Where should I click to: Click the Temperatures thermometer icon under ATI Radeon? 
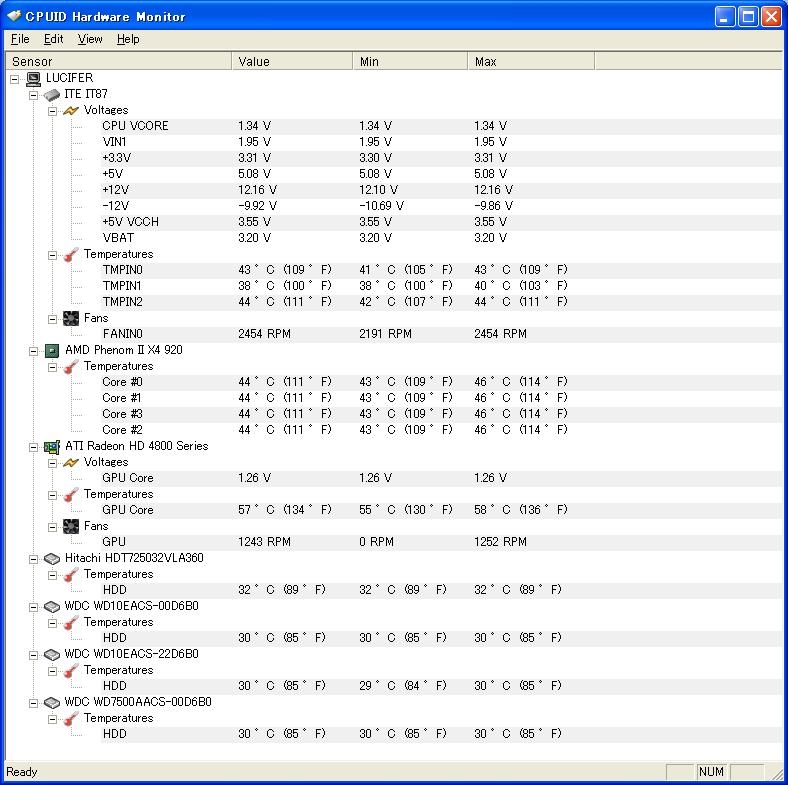(71, 495)
